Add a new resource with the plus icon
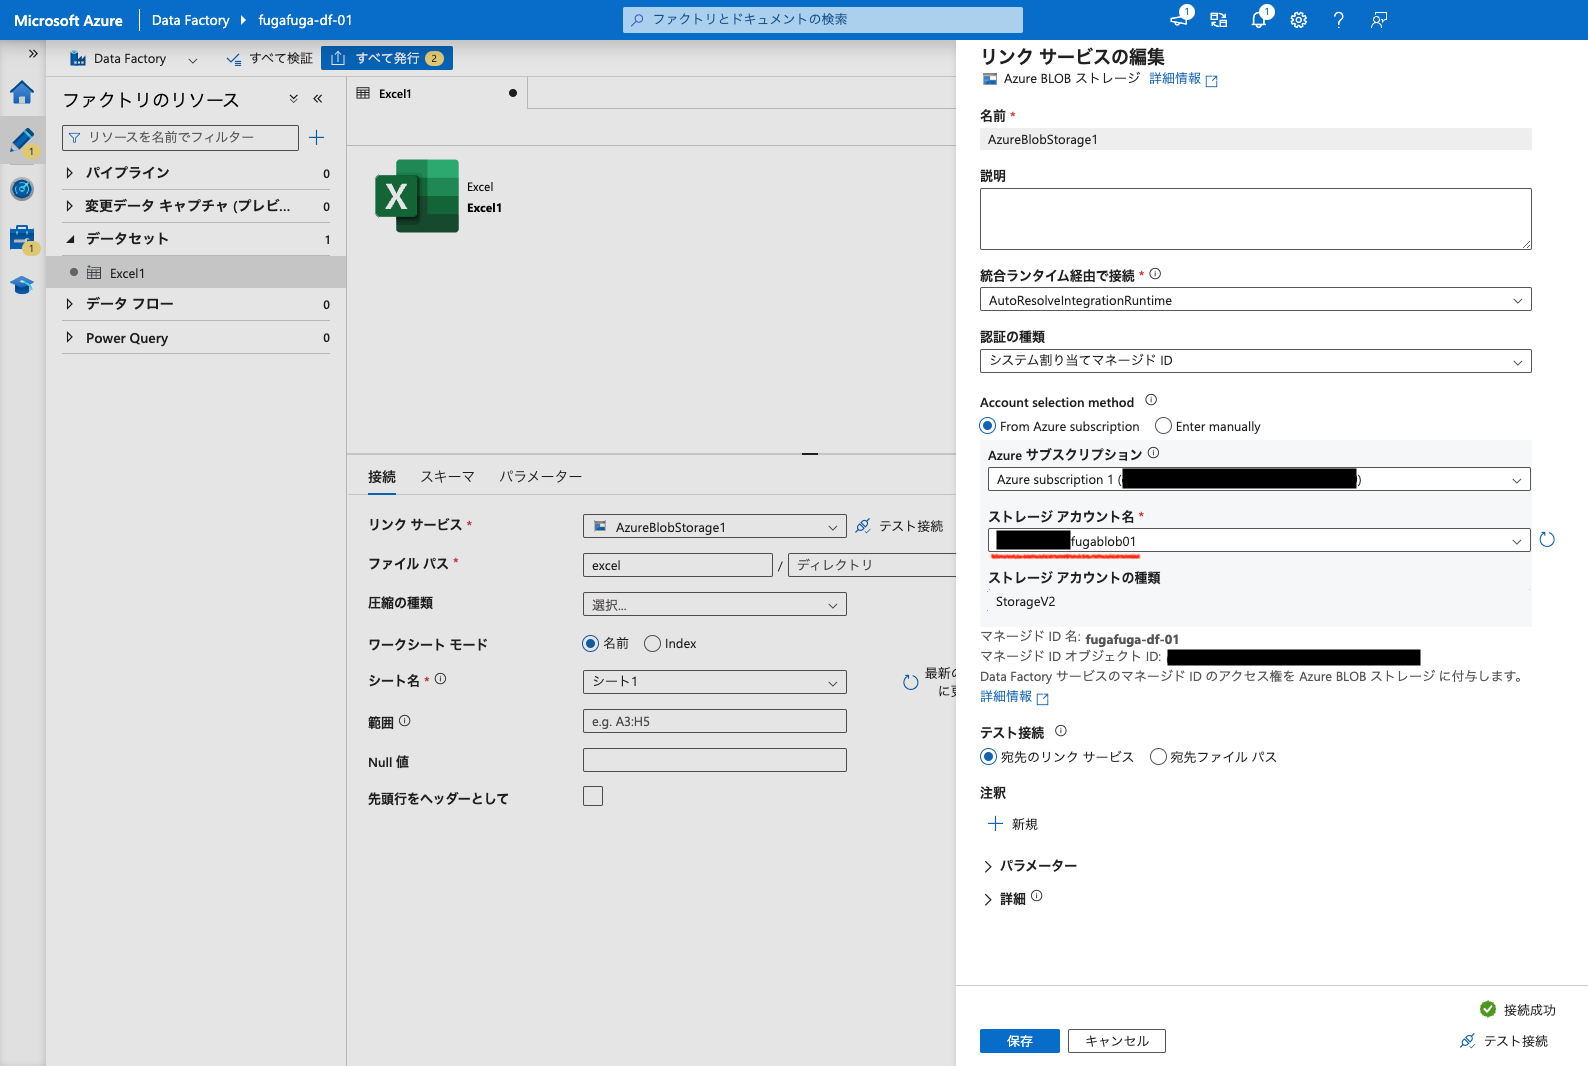Image resolution: width=1588 pixels, height=1066 pixels. (x=316, y=137)
